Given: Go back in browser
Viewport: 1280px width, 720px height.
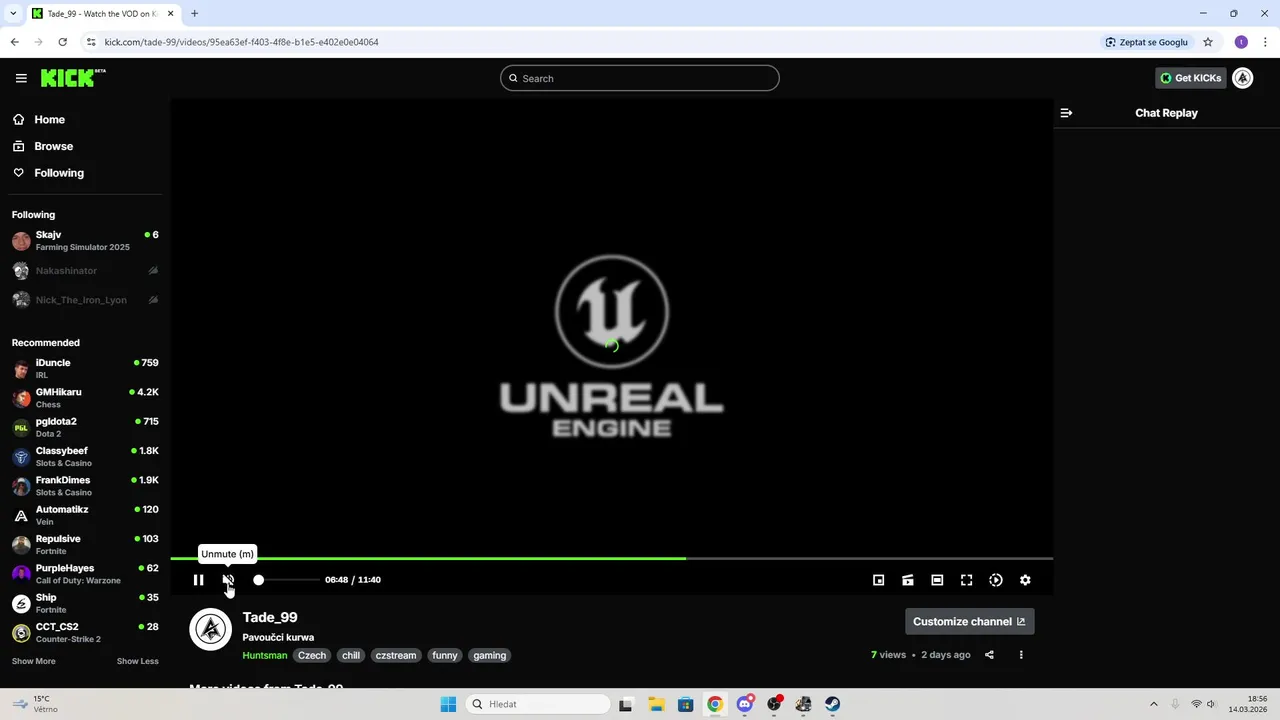Looking at the screenshot, I should click(14, 42).
